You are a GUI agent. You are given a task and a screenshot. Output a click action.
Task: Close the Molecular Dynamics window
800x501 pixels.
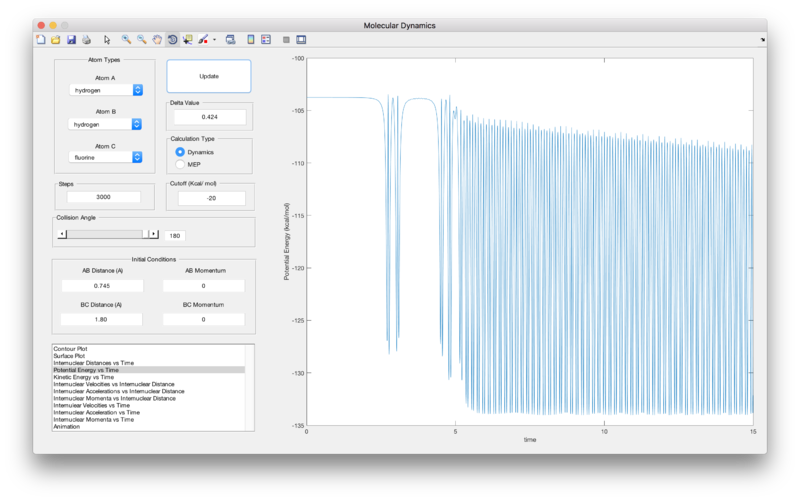[x=41, y=25]
